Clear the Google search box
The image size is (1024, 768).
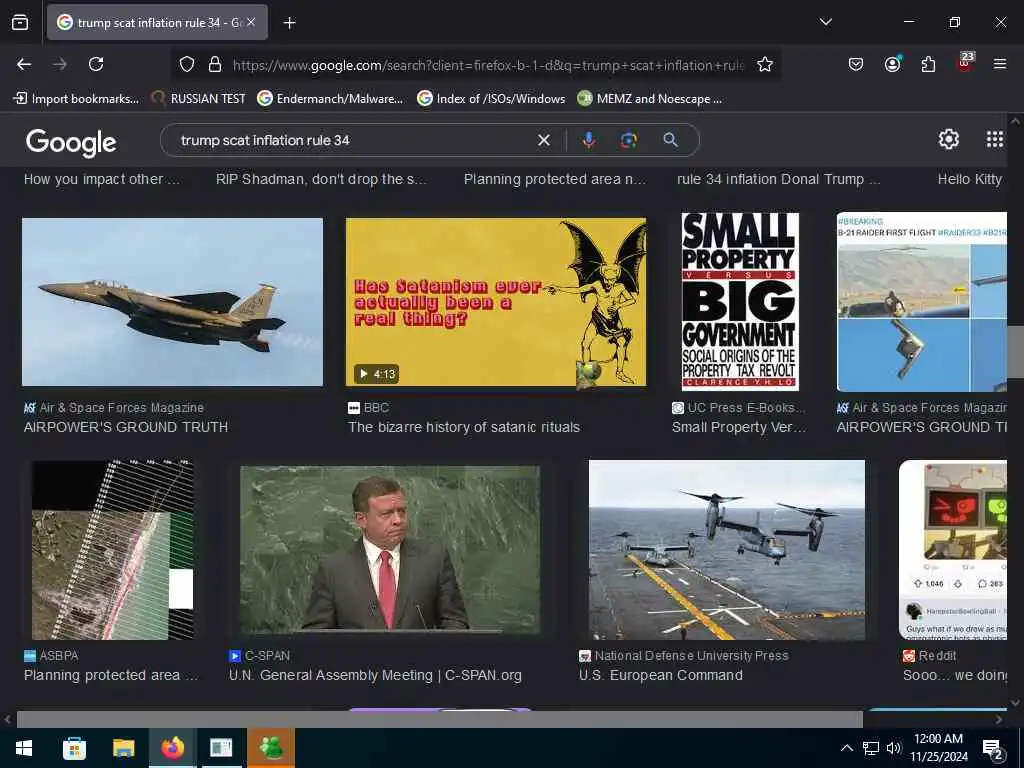tap(543, 140)
